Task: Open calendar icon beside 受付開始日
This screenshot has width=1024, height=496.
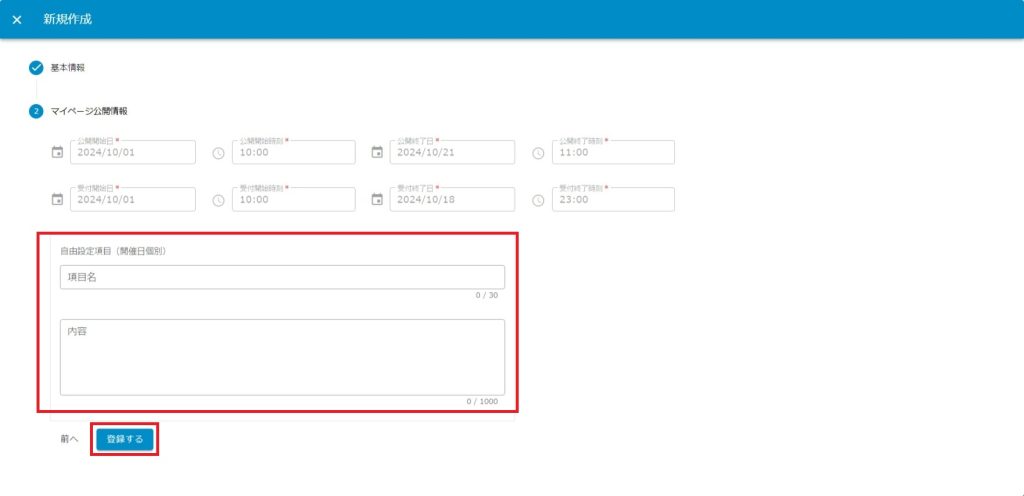Action: tap(57, 200)
